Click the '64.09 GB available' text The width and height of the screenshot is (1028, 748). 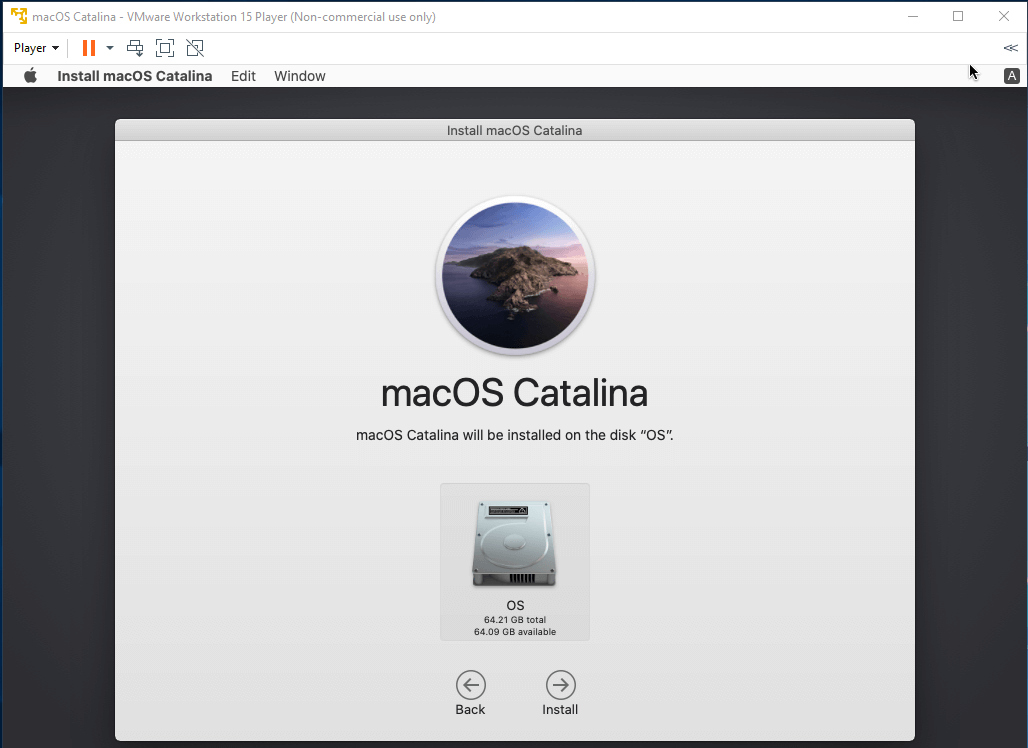(x=515, y=632)
